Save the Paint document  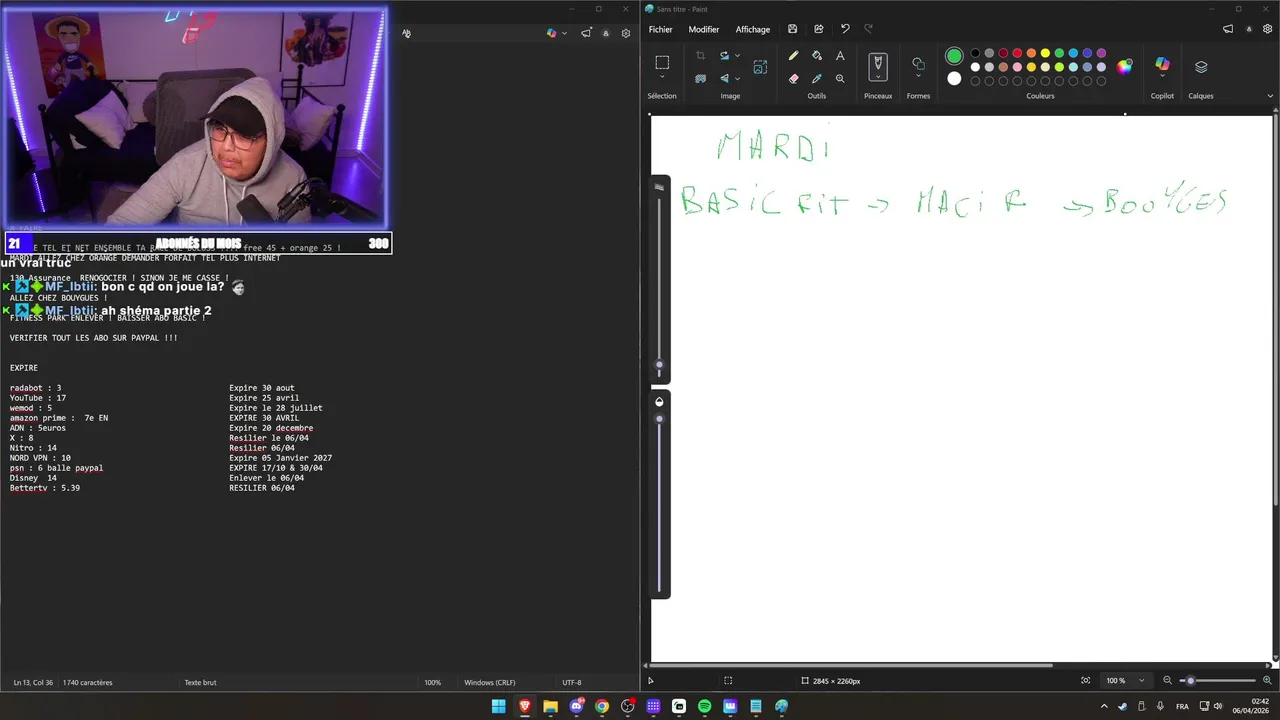pos(792,29)
